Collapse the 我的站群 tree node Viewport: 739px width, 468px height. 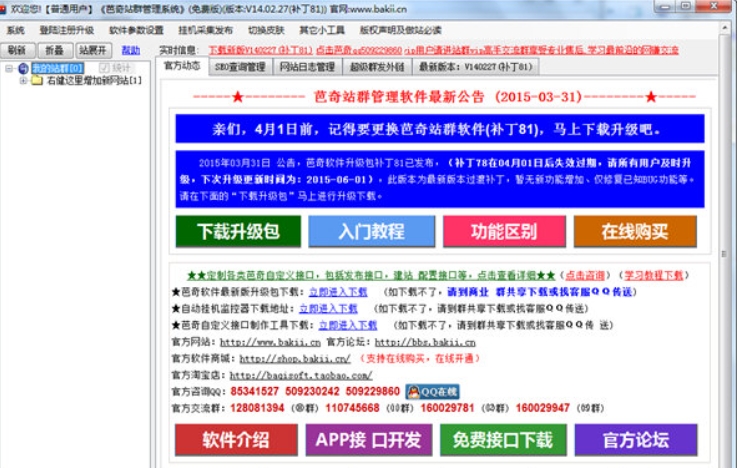pos(9,69)
